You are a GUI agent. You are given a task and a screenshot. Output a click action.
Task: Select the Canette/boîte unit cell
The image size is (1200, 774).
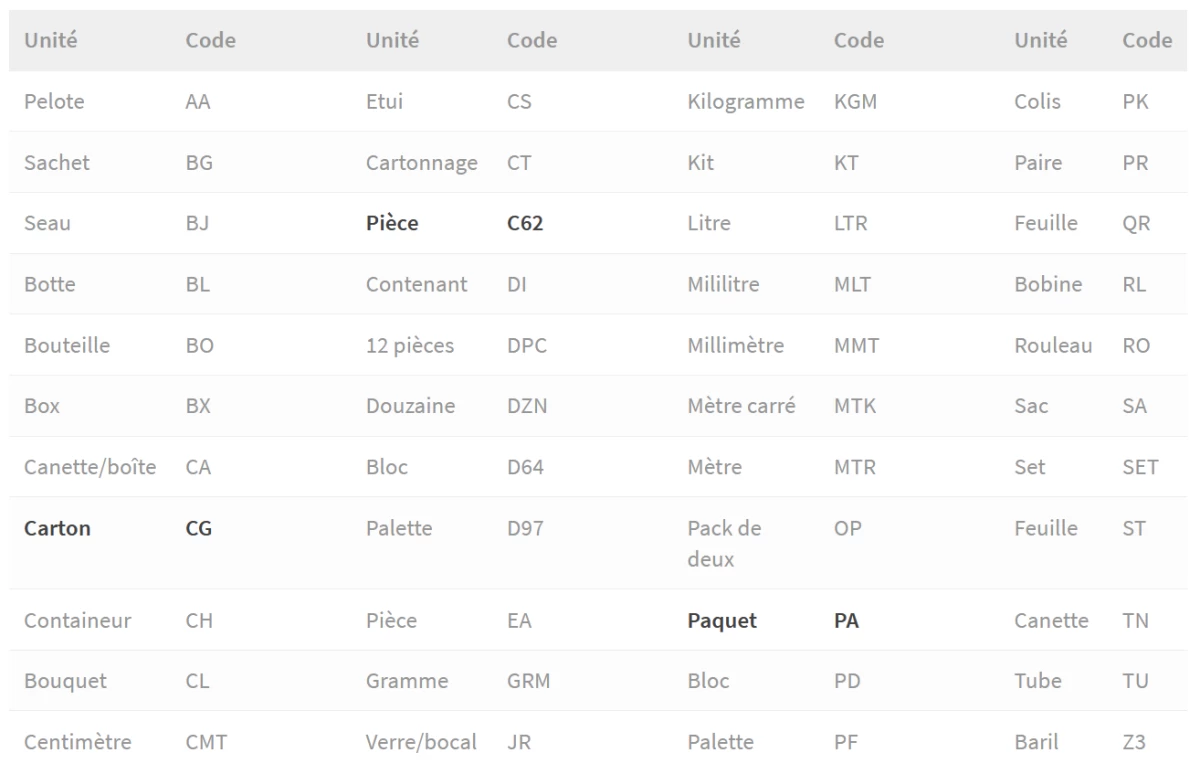pos(90,467)
